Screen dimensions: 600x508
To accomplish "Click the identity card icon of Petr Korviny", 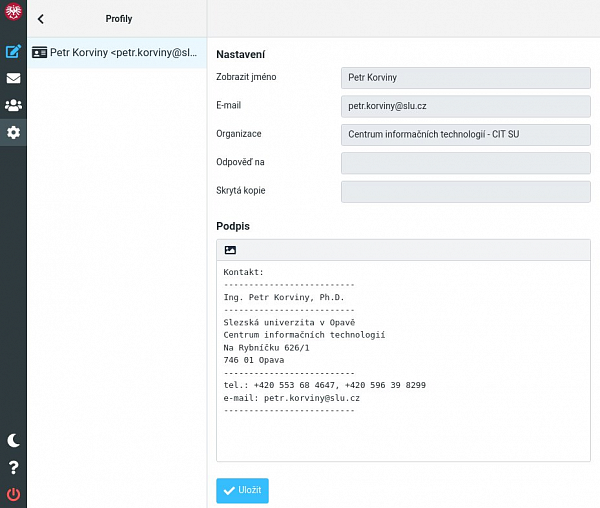I will (x=39, y=52).
